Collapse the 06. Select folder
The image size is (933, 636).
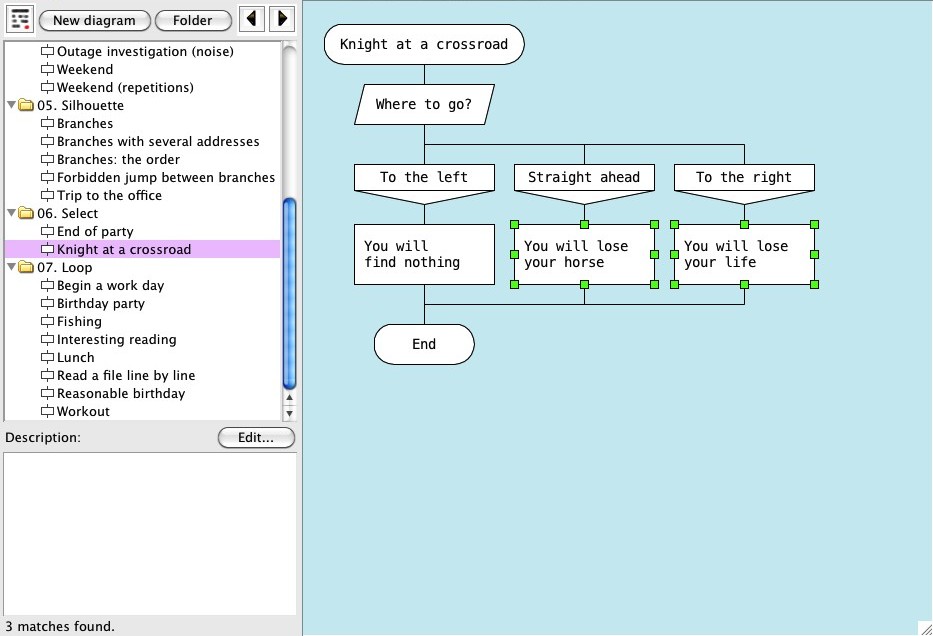click(x=12, y=214)
